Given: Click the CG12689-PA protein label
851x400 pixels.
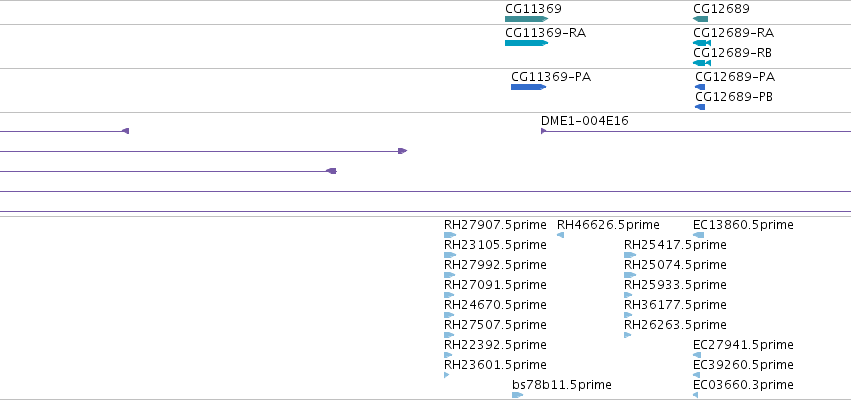Looking at the screenshot, I should (x=735, y=77).
